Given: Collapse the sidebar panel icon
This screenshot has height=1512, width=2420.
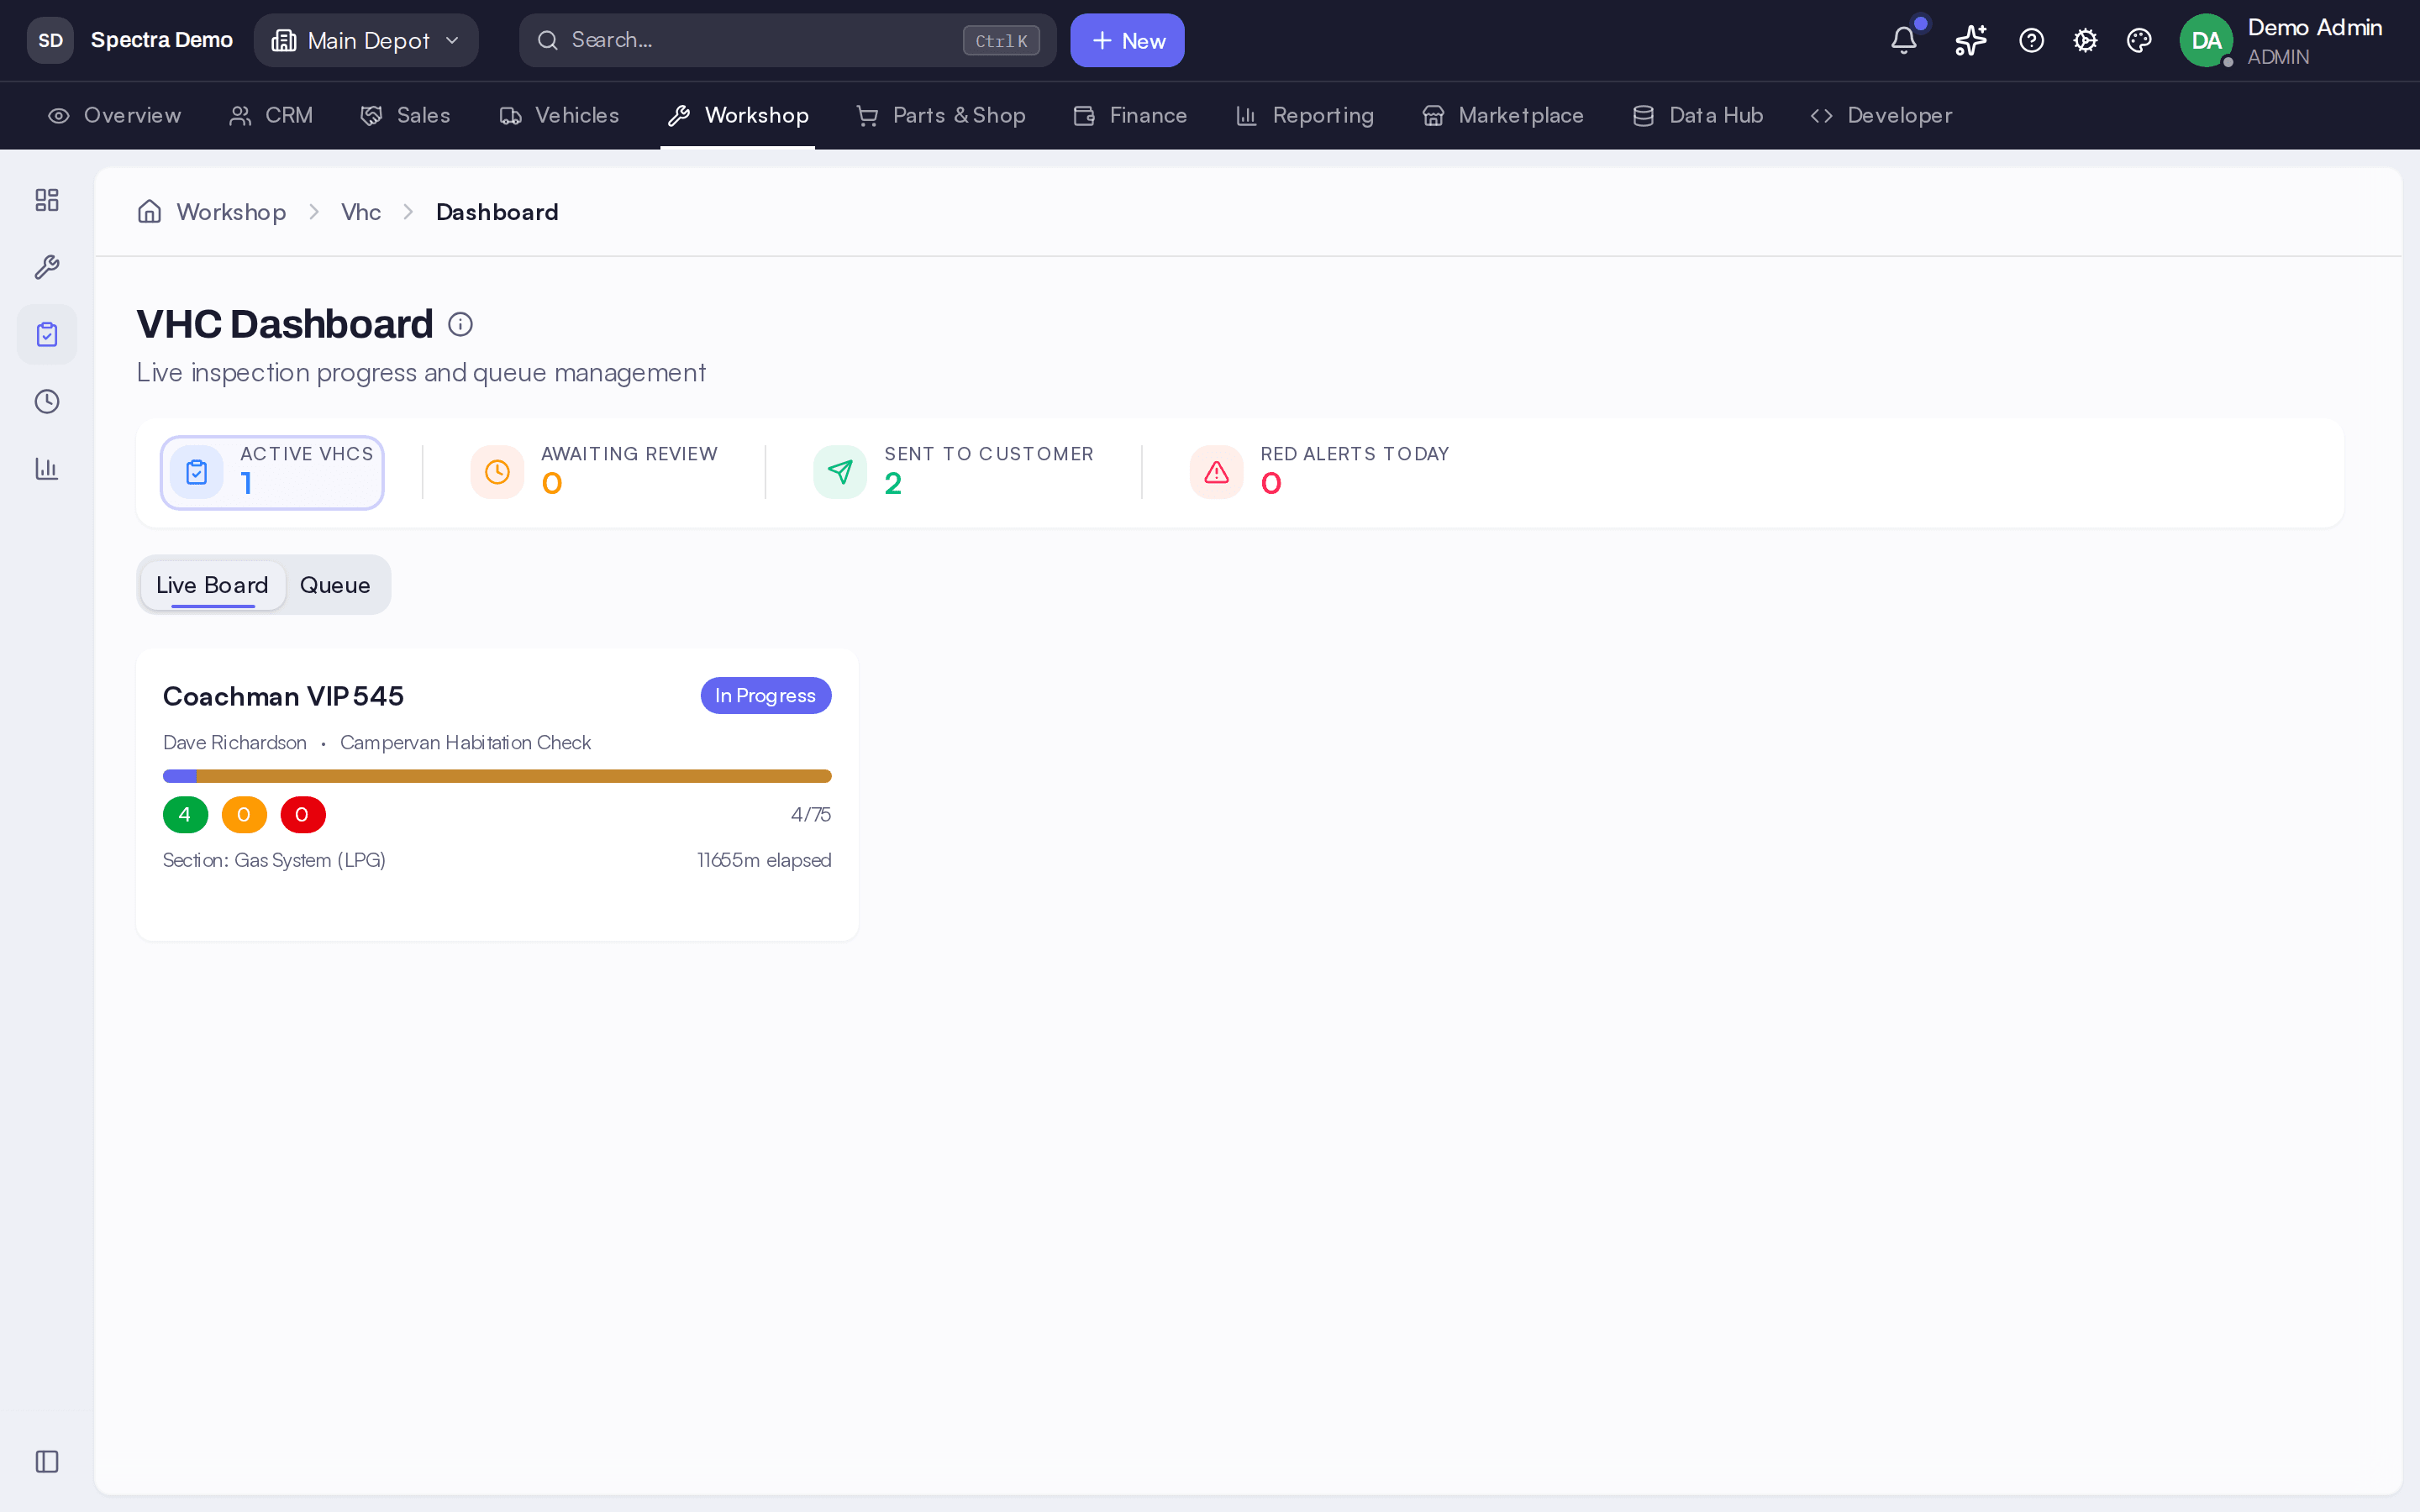Looking at the screenshot, I should tap(47, 1461).
